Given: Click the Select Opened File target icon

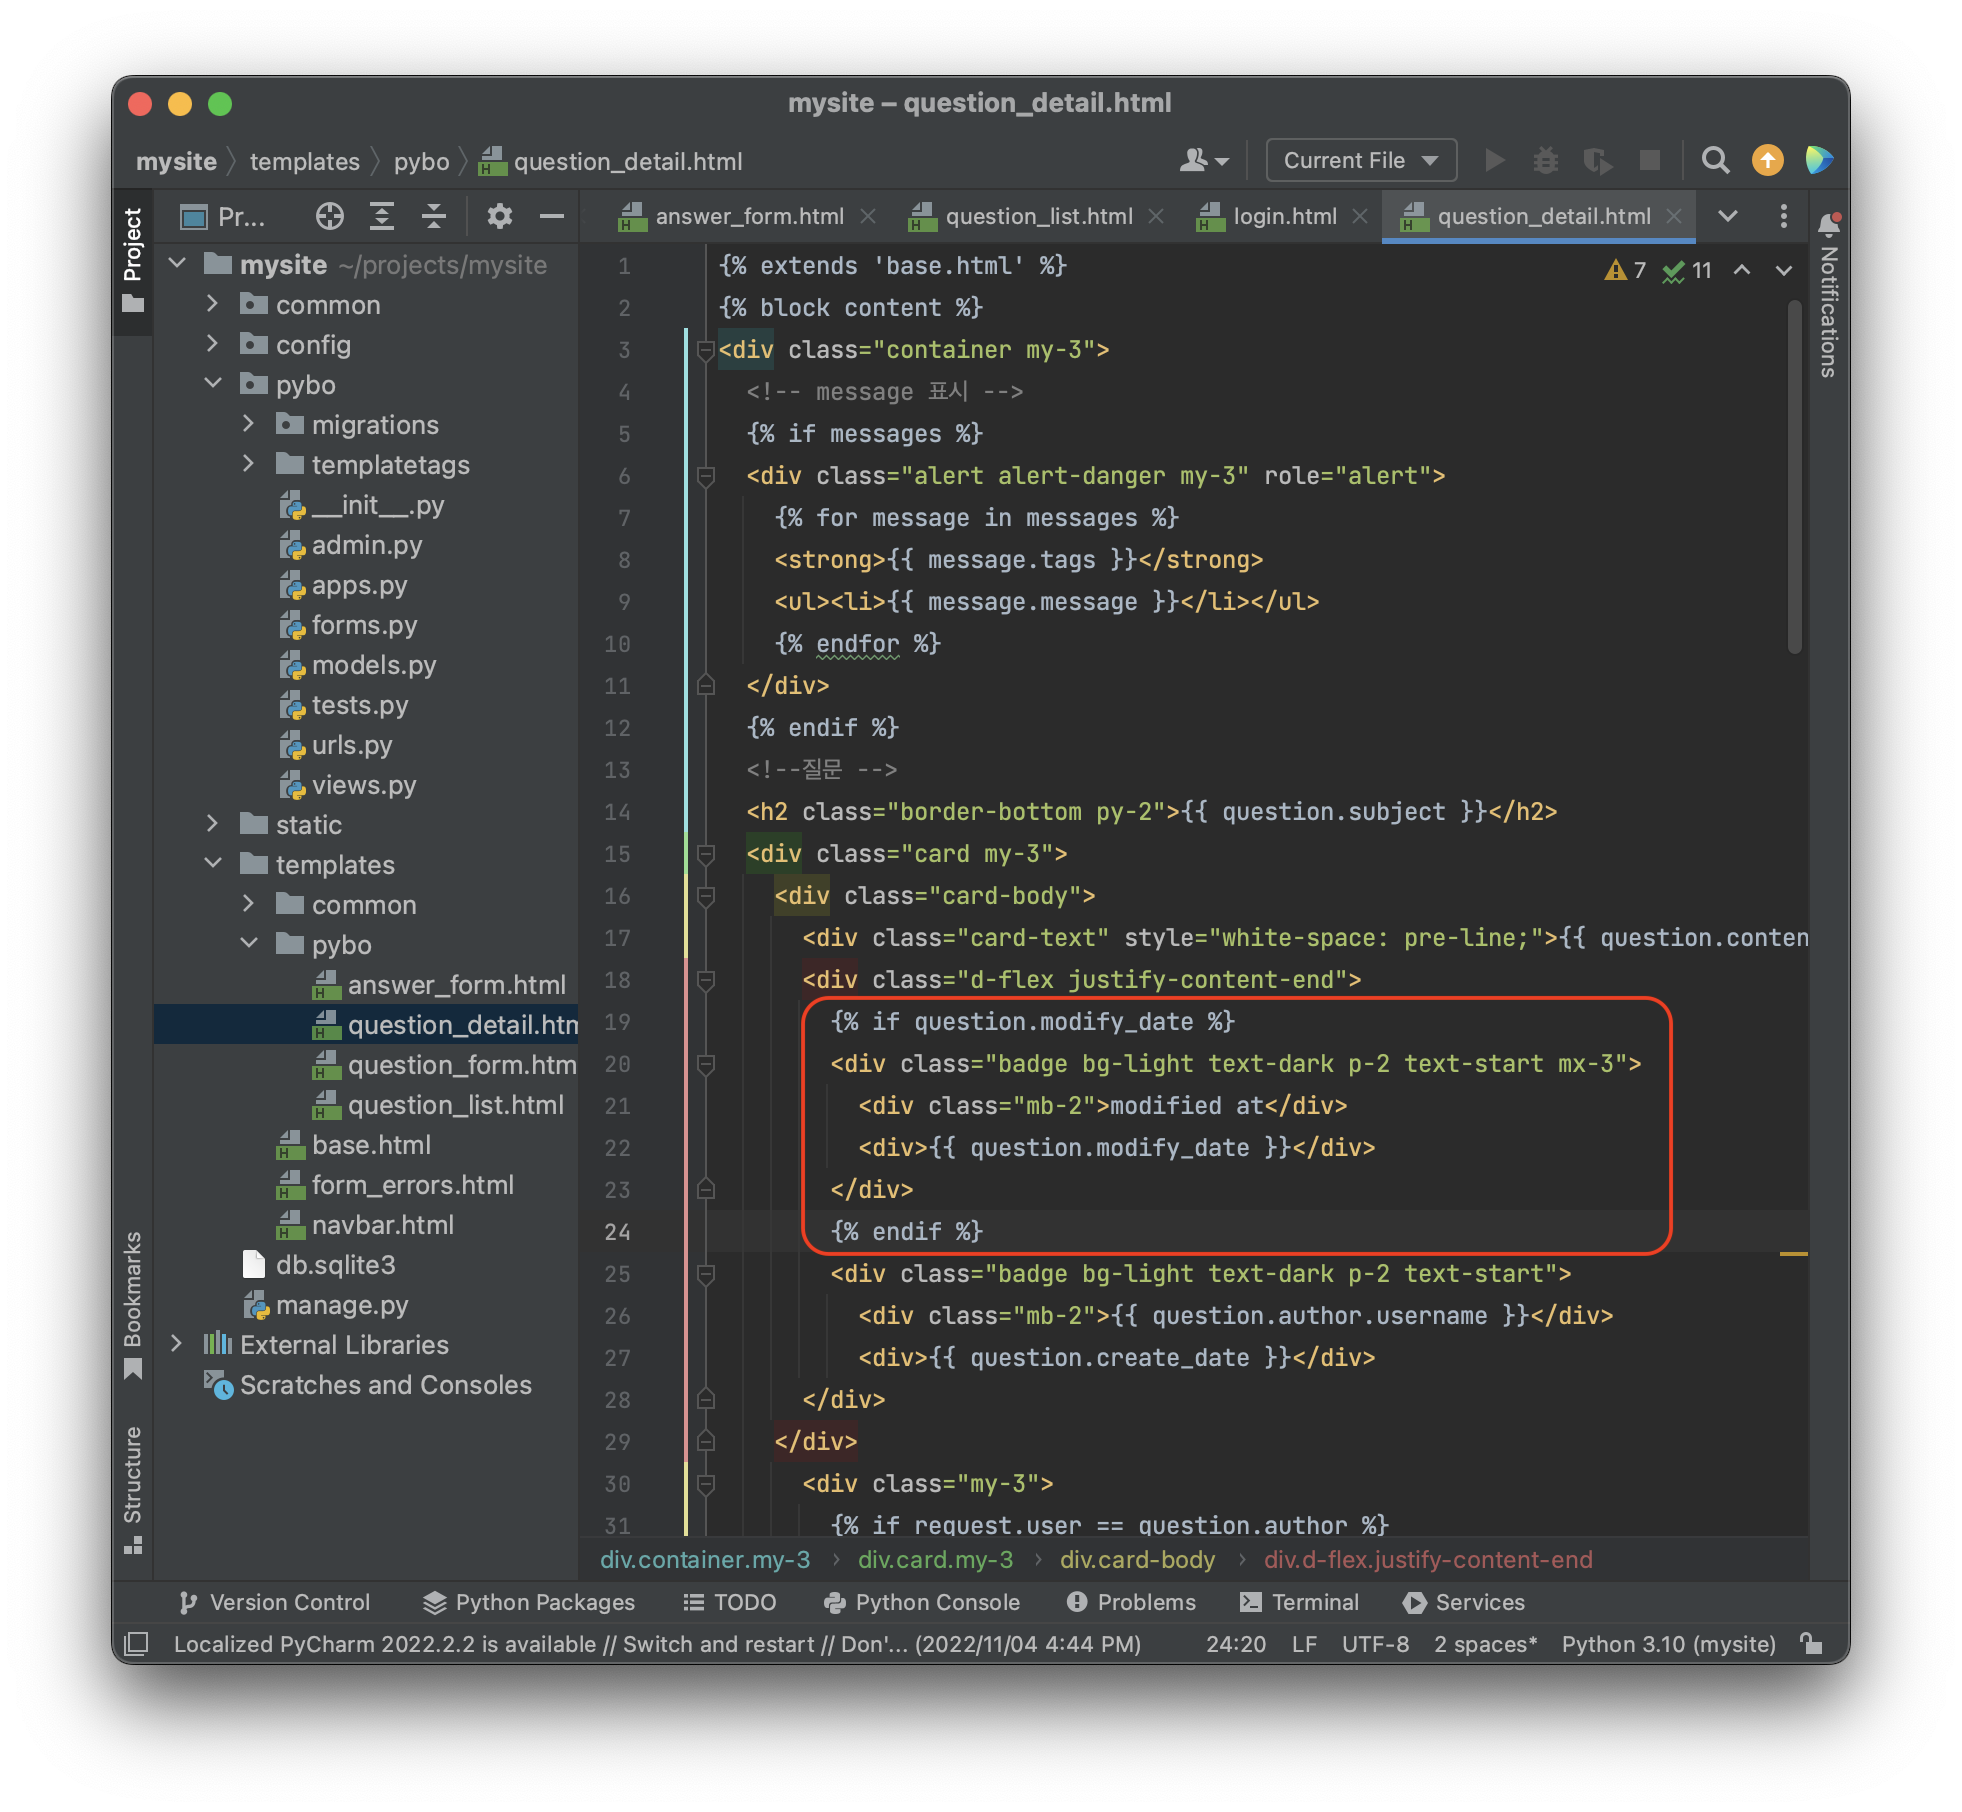Looking at the screenshot, I should click(x=329, y=216).
